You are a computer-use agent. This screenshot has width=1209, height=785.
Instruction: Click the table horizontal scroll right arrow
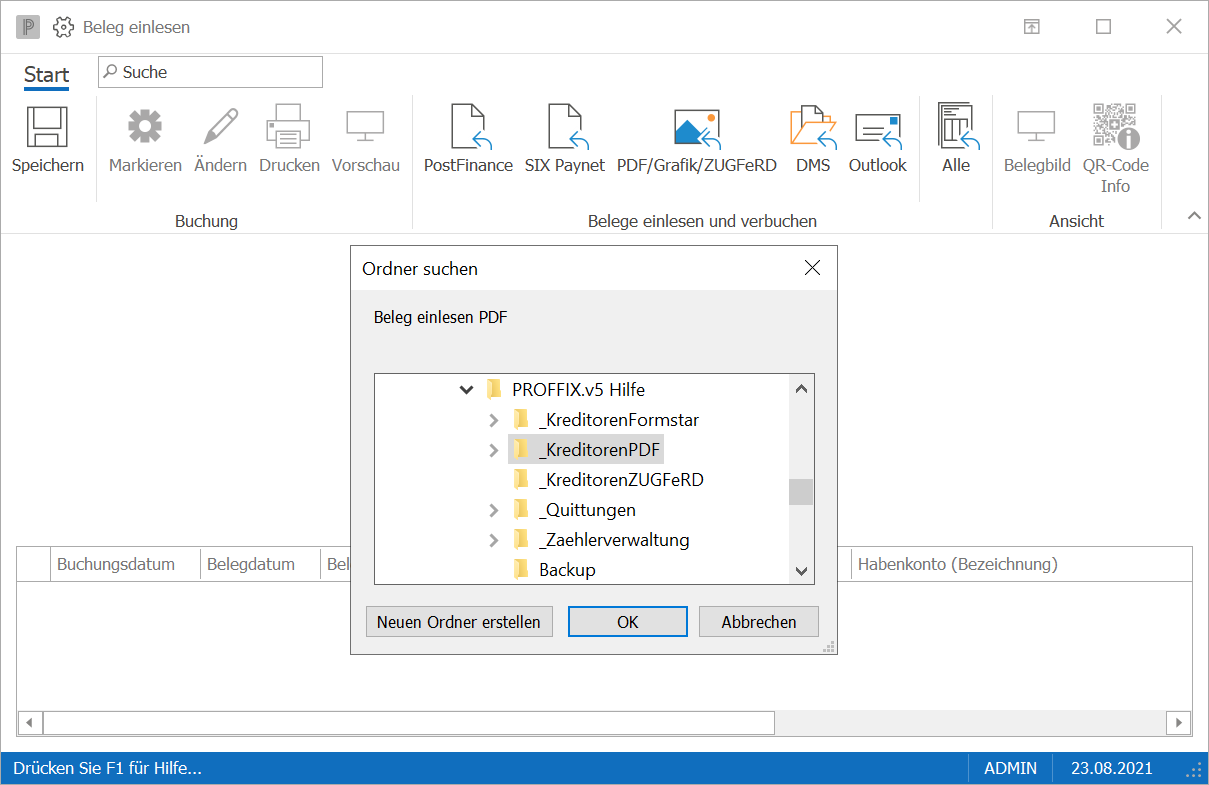coord(1179,722)
